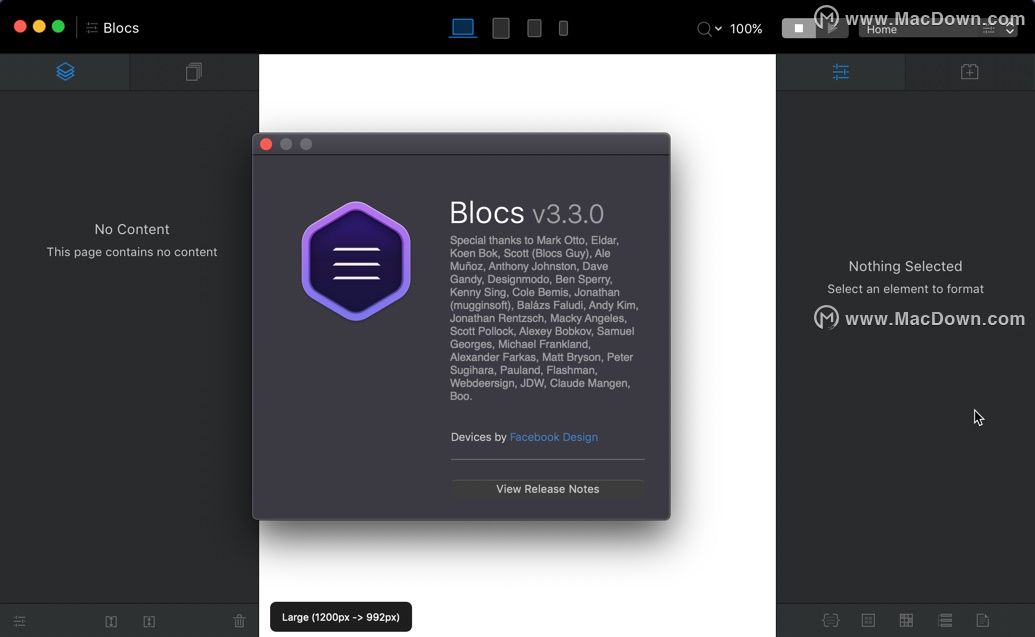Click the vertical-arrows box icon in left footer
Screen dimensions: 1035x637
(149, 621)
